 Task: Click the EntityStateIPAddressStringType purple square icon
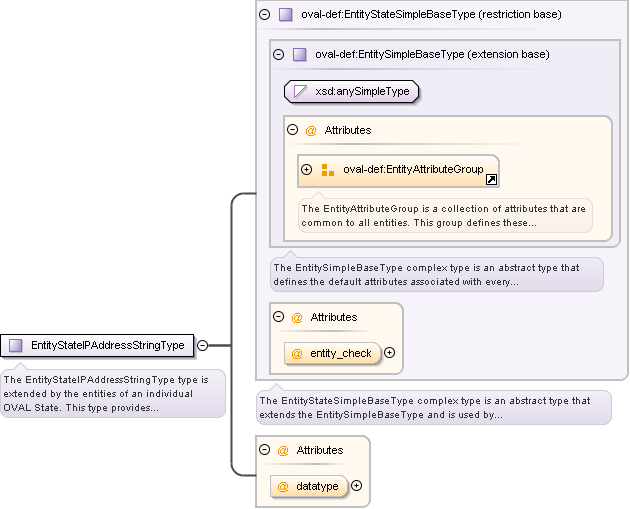coord(16,345)
